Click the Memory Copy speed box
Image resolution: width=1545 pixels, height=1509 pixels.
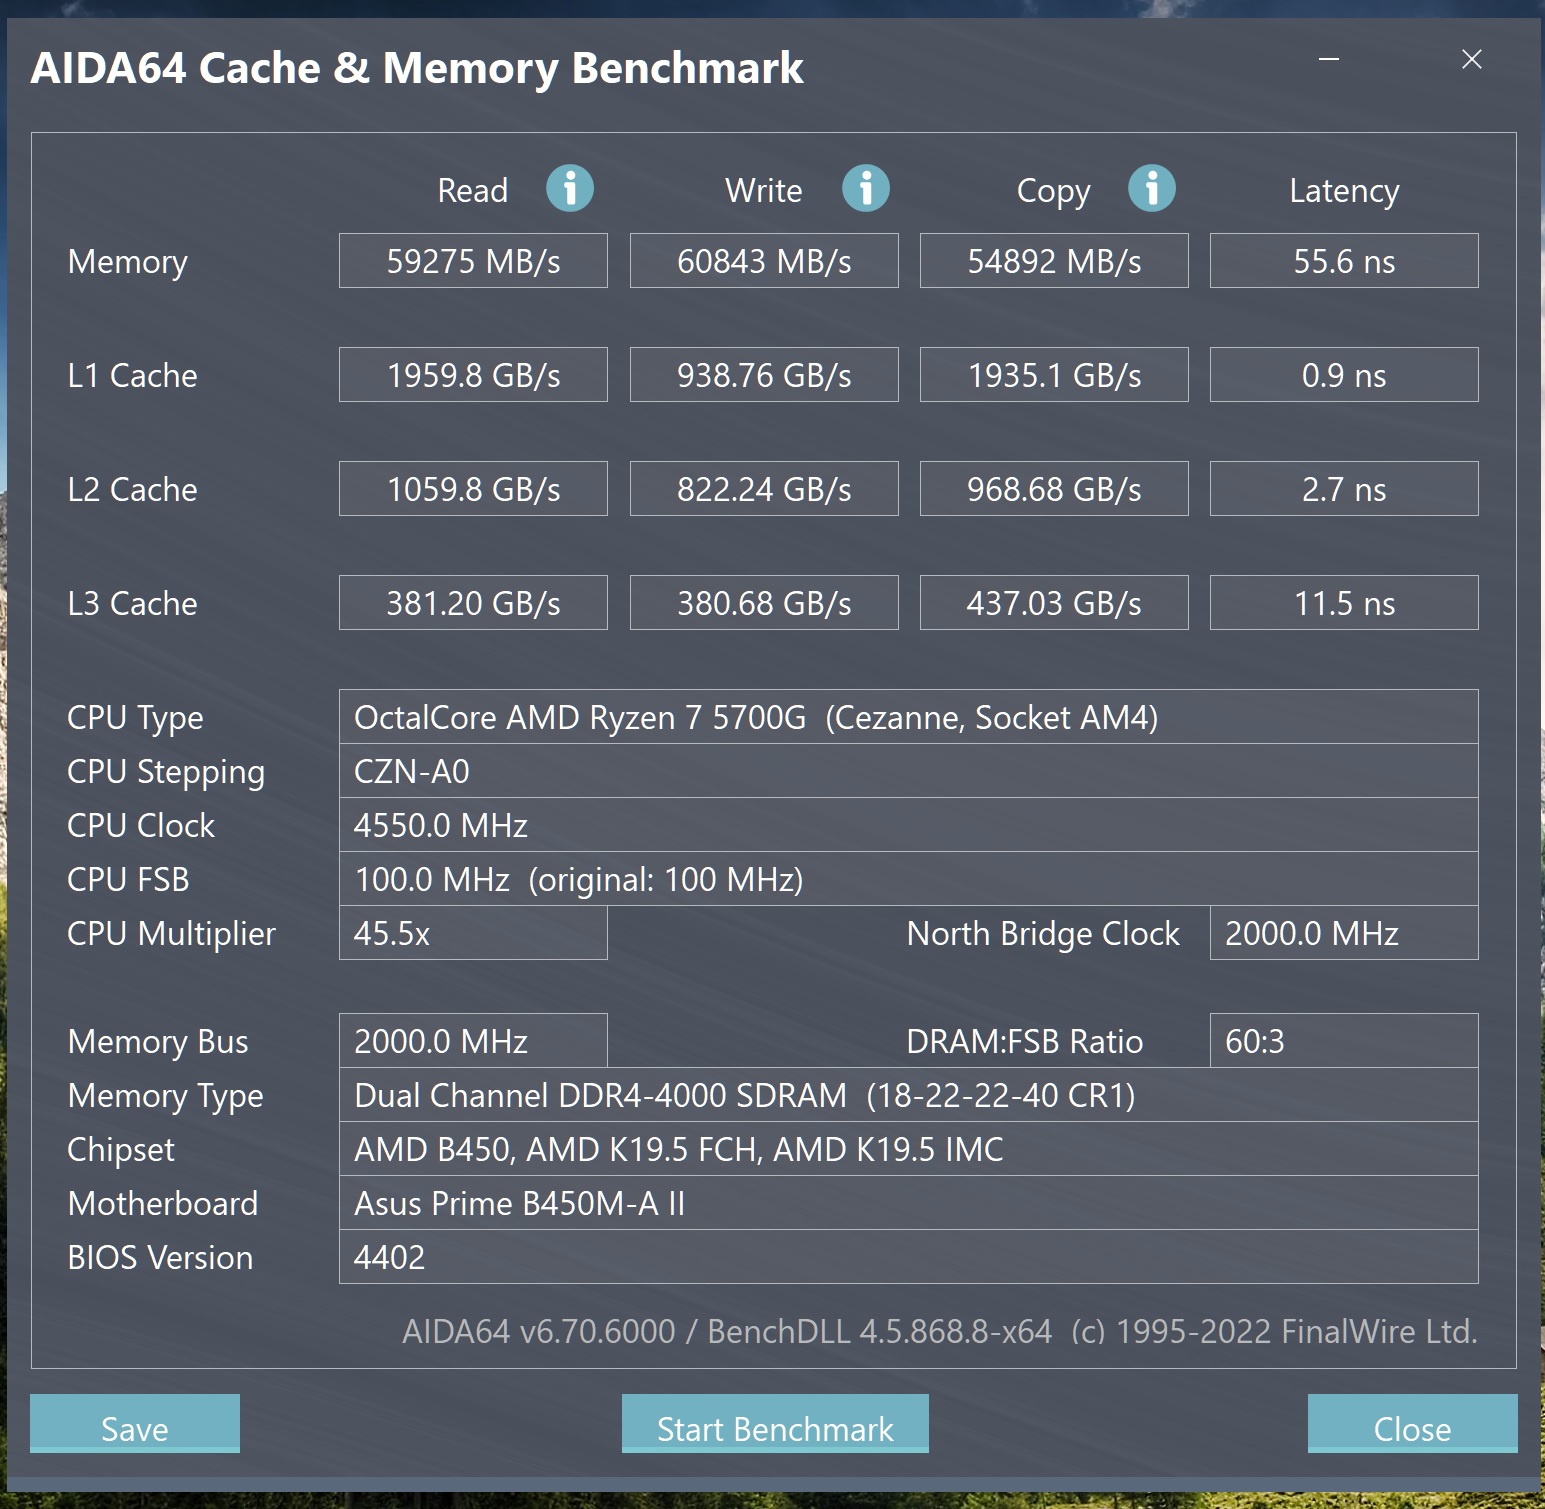[1054, 261]
